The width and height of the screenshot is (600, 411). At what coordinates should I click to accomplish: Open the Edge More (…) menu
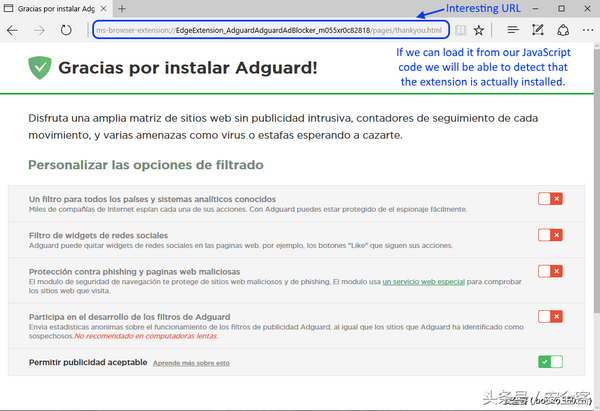[585, 31]
